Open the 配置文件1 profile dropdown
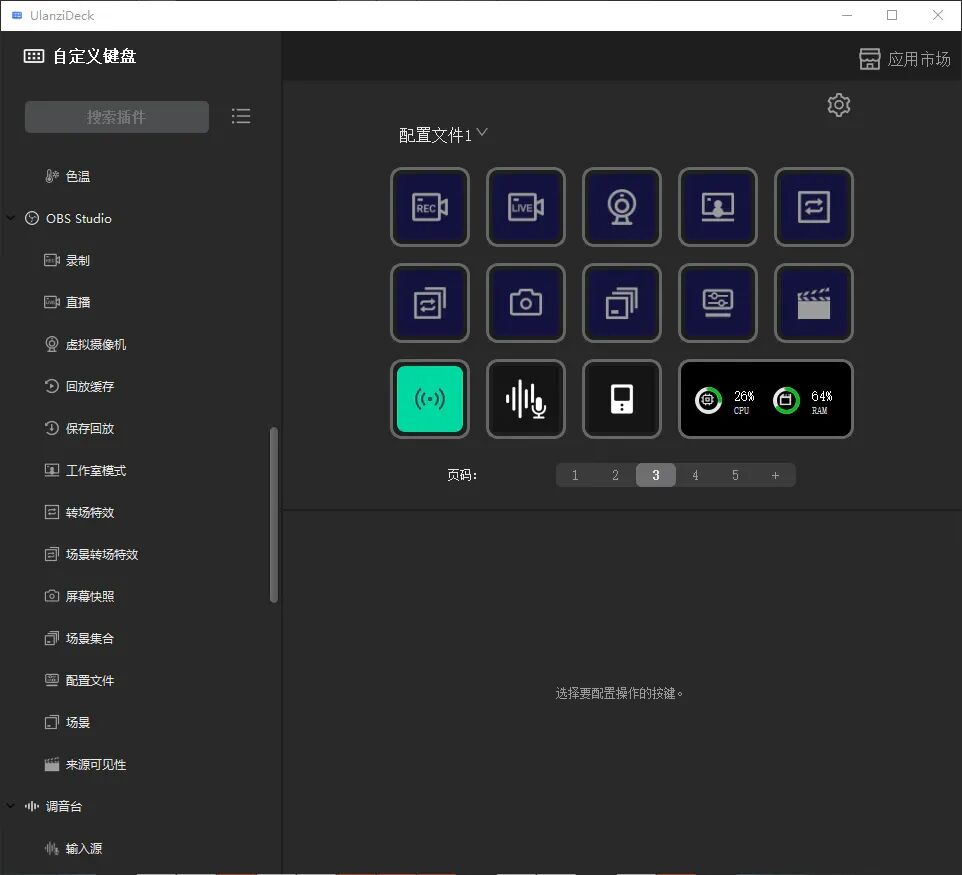Image resolution: width=962 pixels, height=875 pixels. [x=443, y=134]
